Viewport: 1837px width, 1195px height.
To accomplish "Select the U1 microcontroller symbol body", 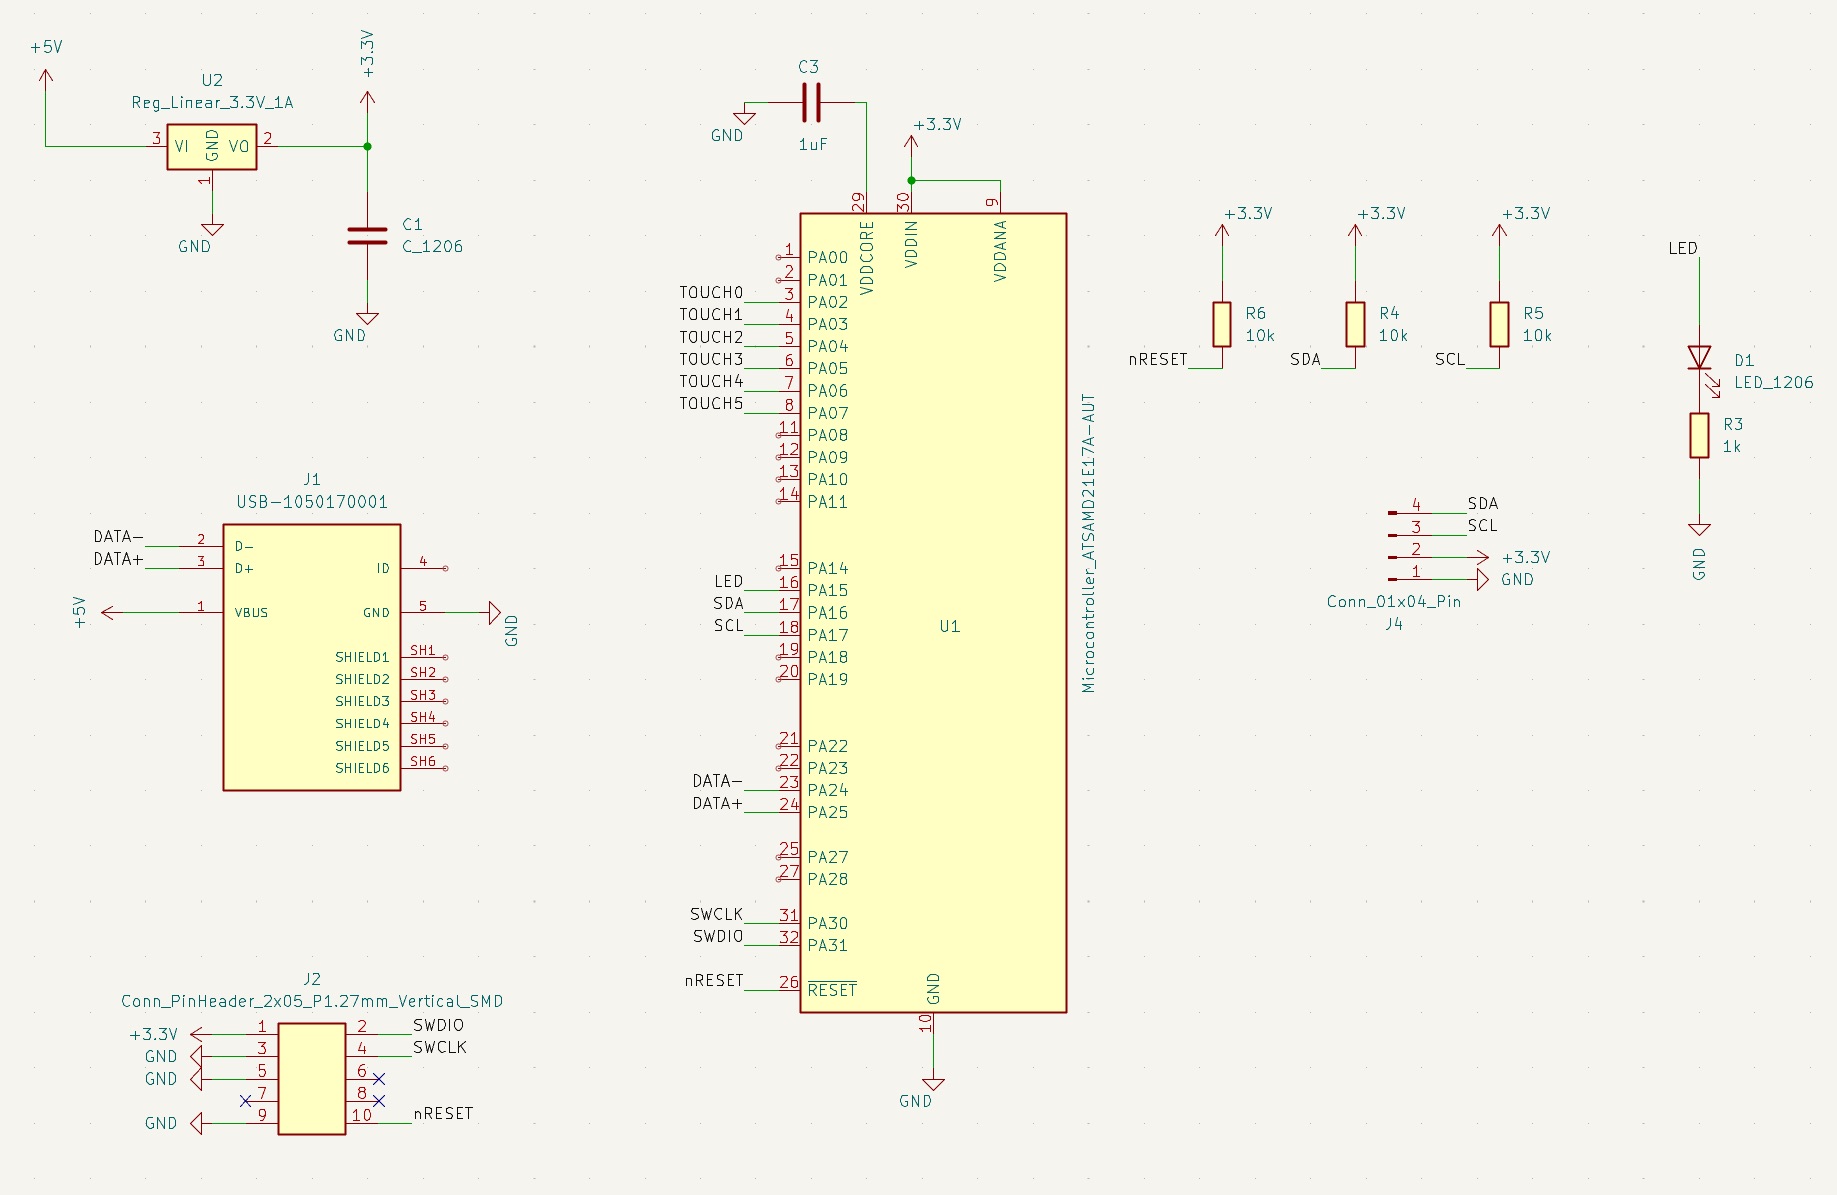I will [932, 612].
